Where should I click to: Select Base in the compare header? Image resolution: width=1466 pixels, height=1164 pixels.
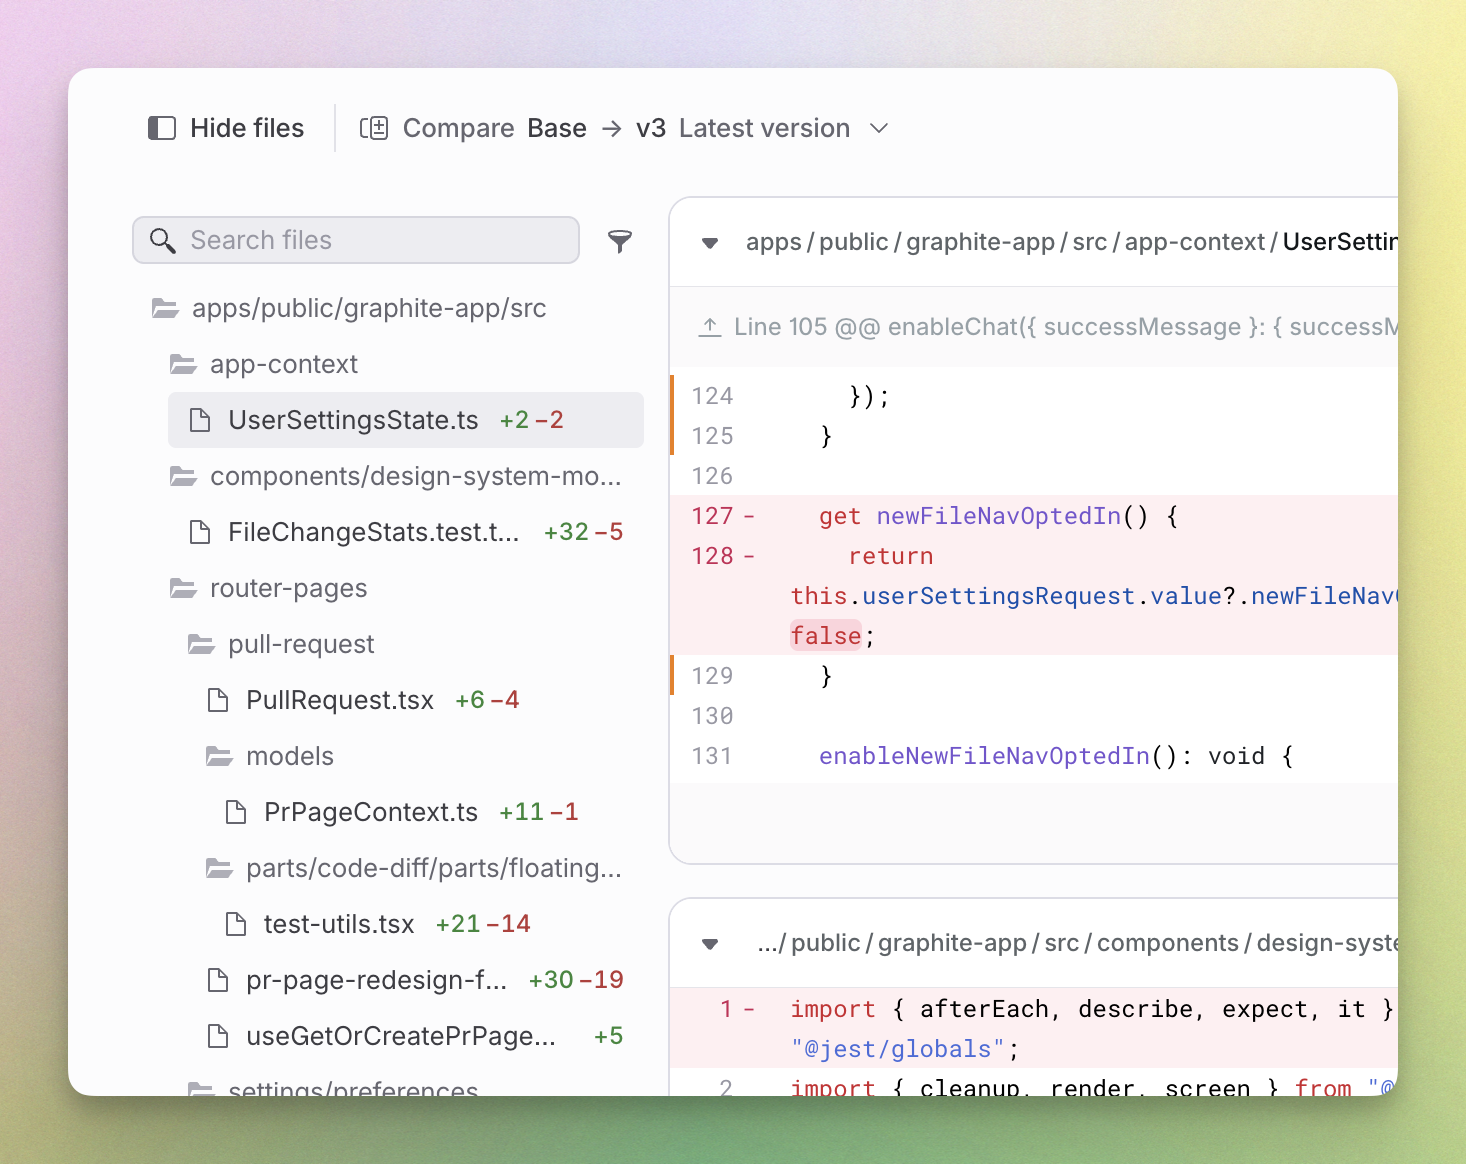(x=556, y=128)
